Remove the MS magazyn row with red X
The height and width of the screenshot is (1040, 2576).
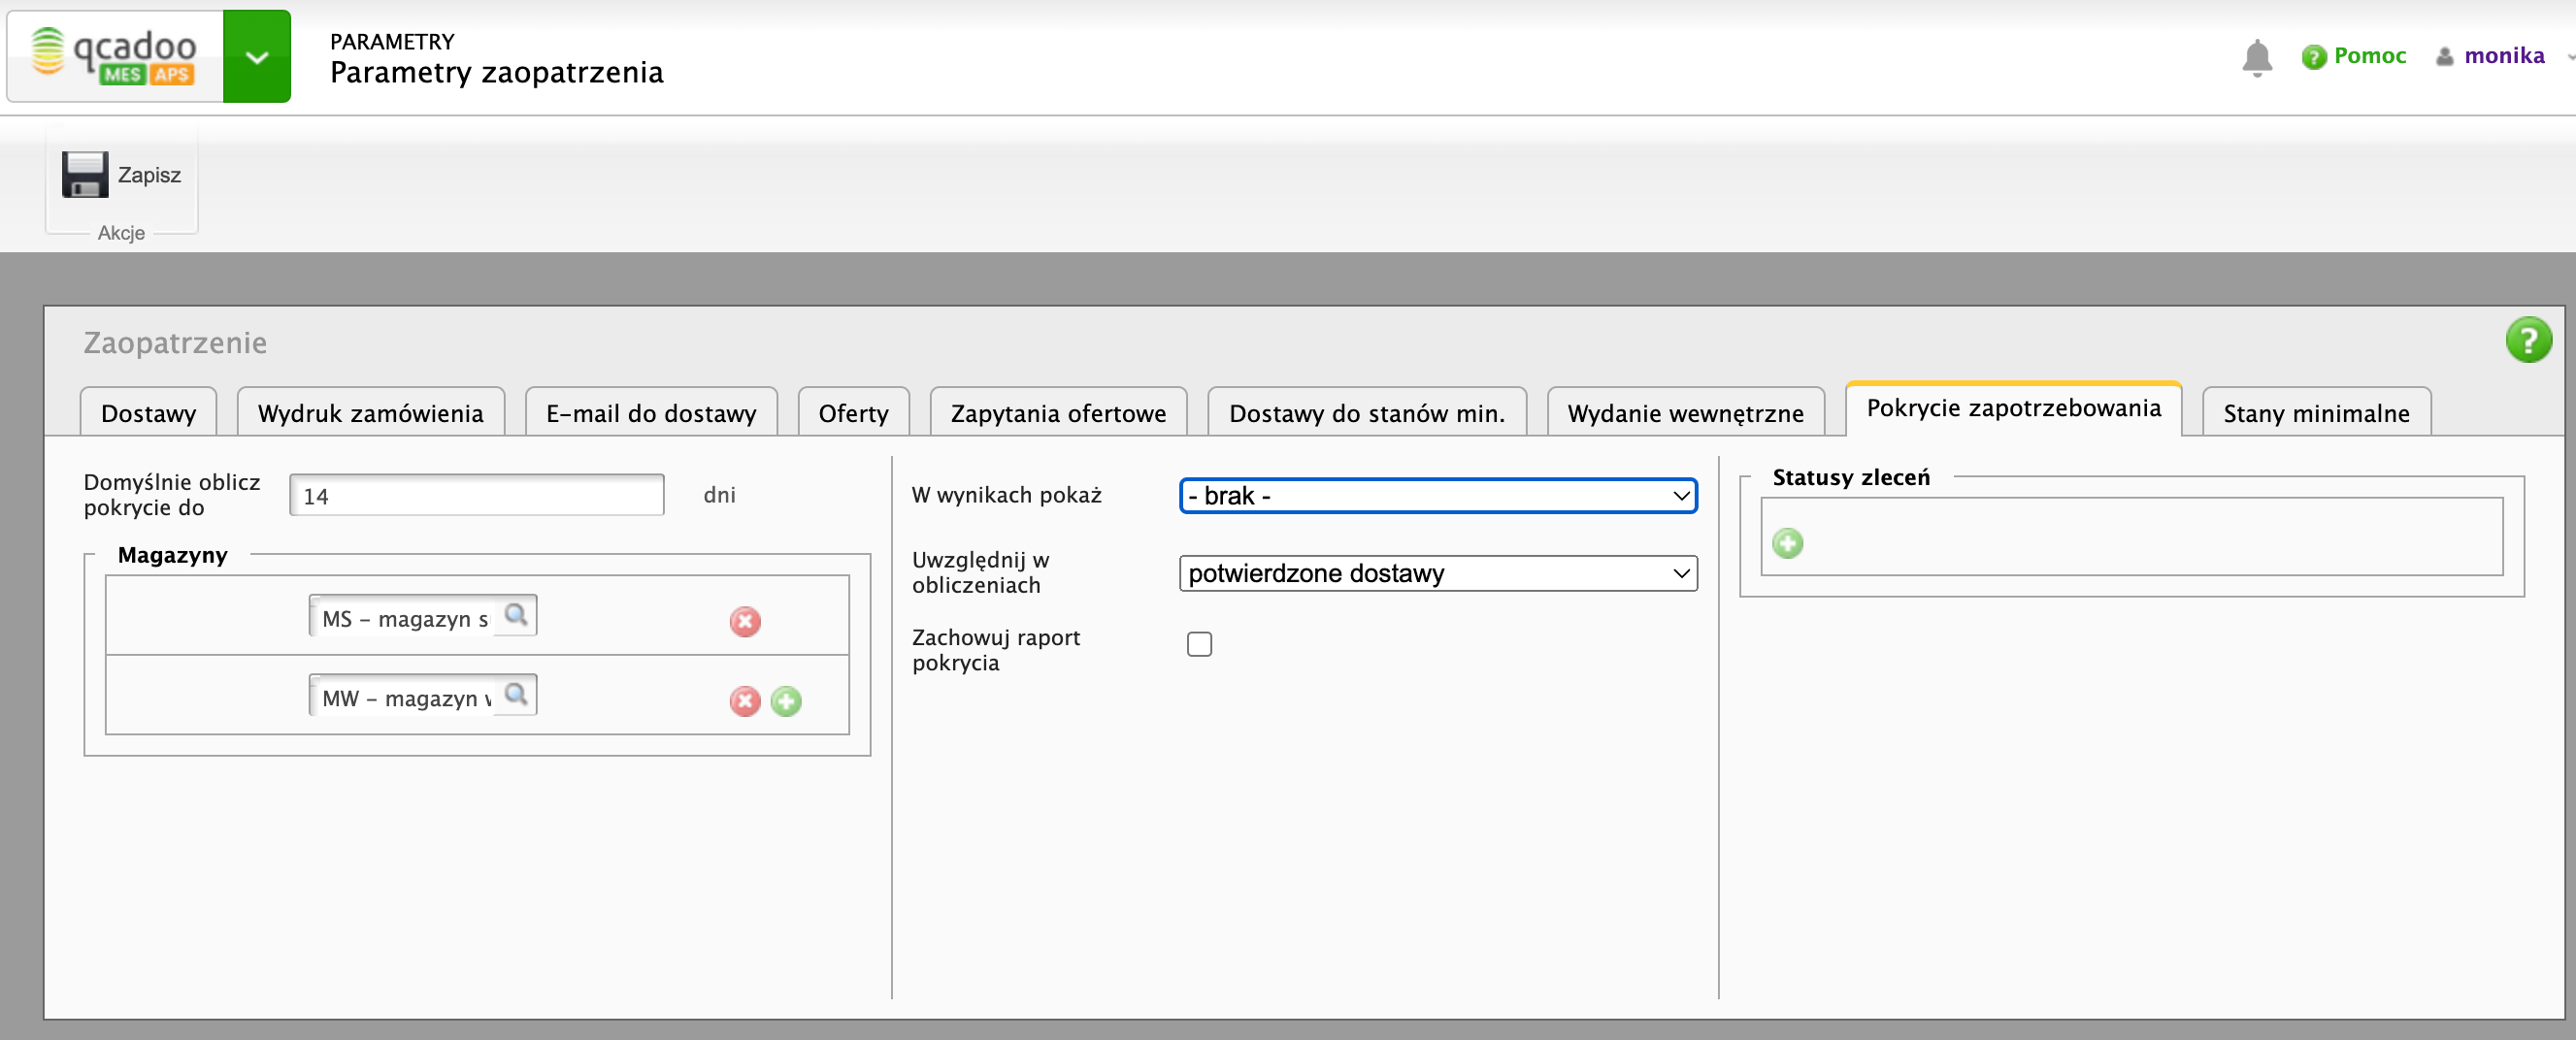tap(745, 622)
